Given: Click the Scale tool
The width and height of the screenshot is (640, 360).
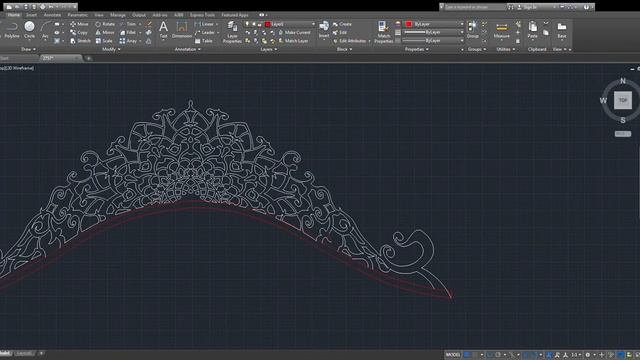Looking at the screenshot, I should point(104,41).
